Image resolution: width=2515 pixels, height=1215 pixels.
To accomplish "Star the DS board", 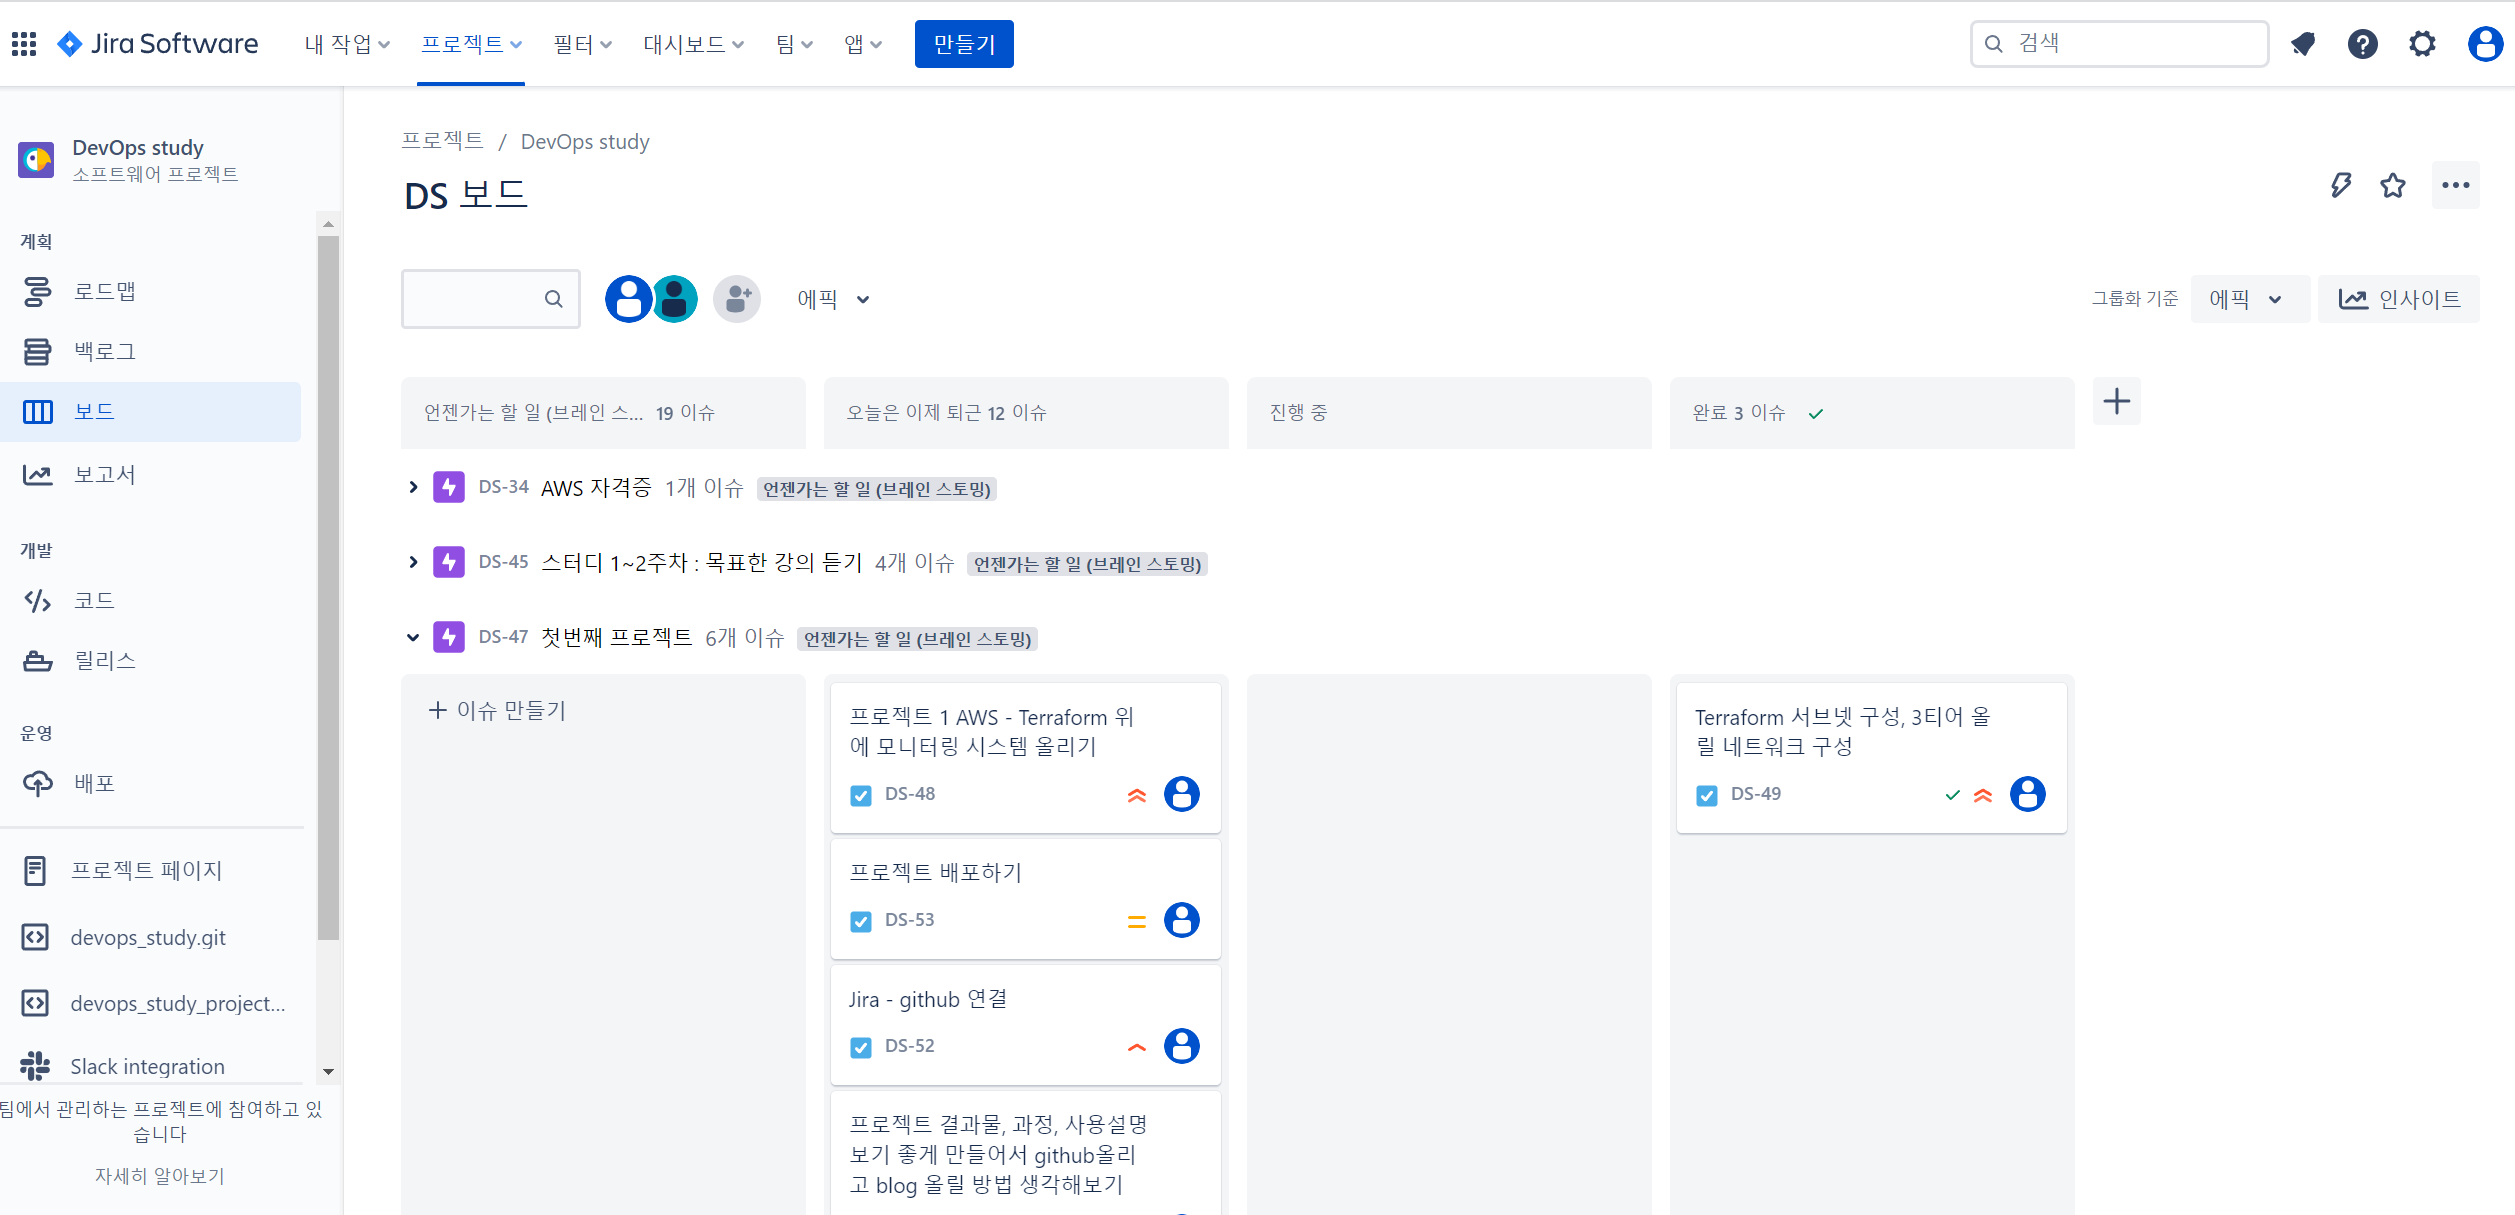I will (x=2393, y=185).
